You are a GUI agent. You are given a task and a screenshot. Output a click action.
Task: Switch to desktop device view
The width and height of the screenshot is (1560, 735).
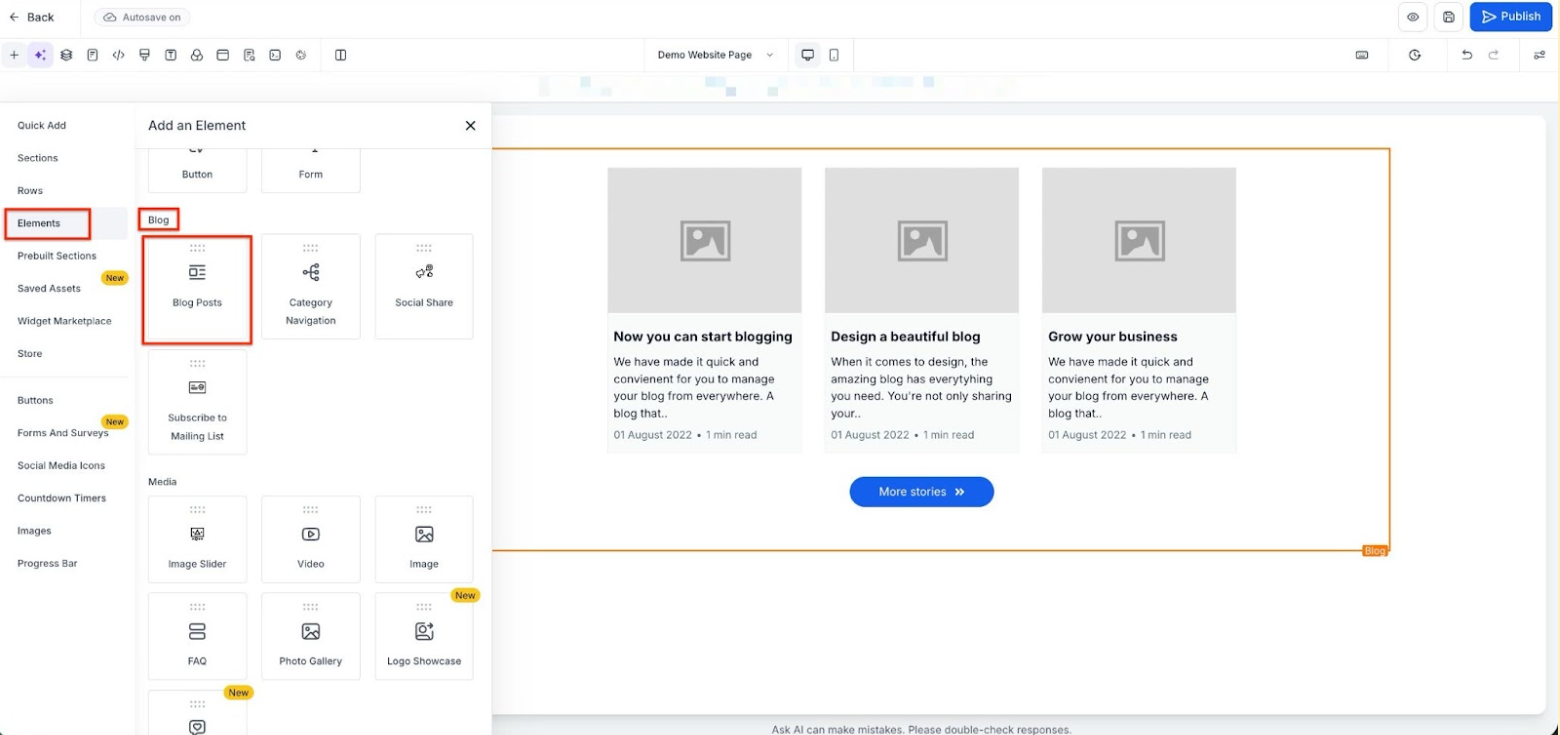point(807,55)
